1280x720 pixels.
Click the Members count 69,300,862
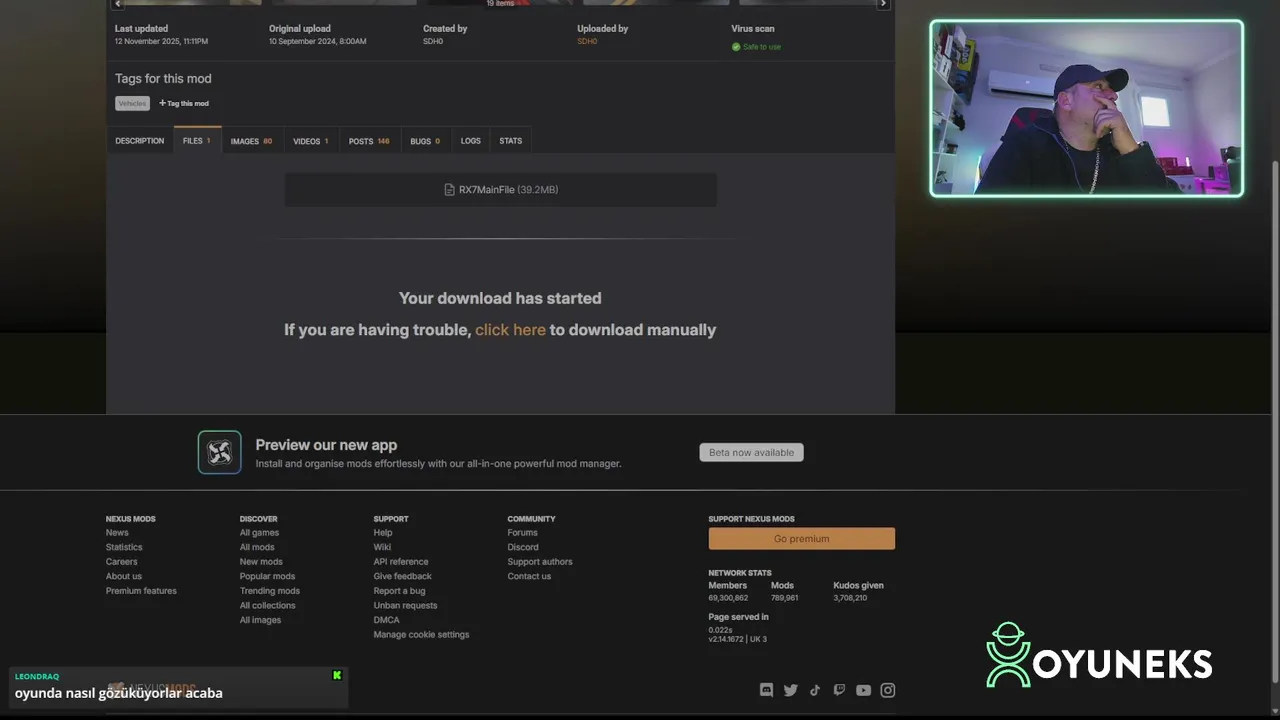click(x=728, y=598)
